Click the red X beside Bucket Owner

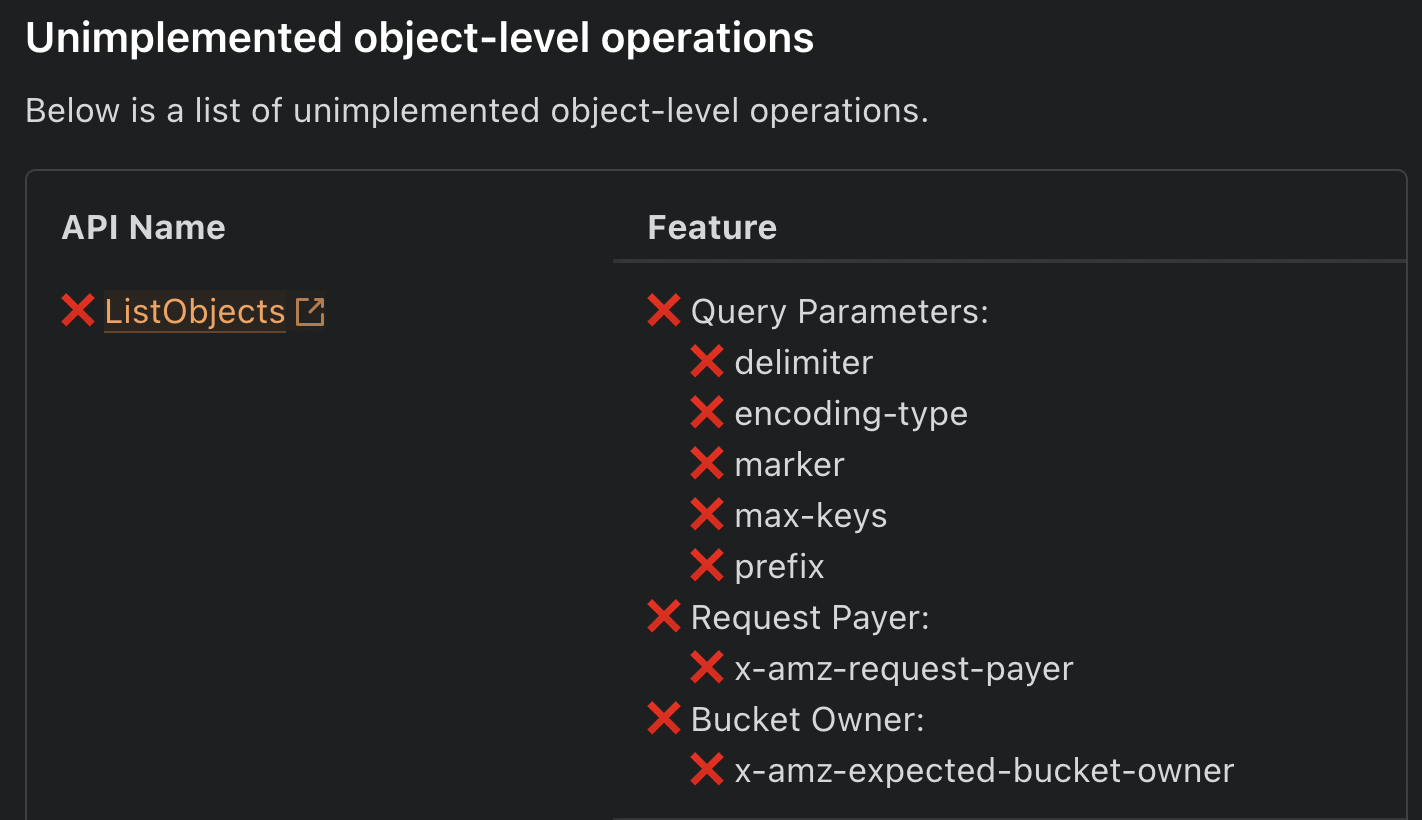(664, 719)
